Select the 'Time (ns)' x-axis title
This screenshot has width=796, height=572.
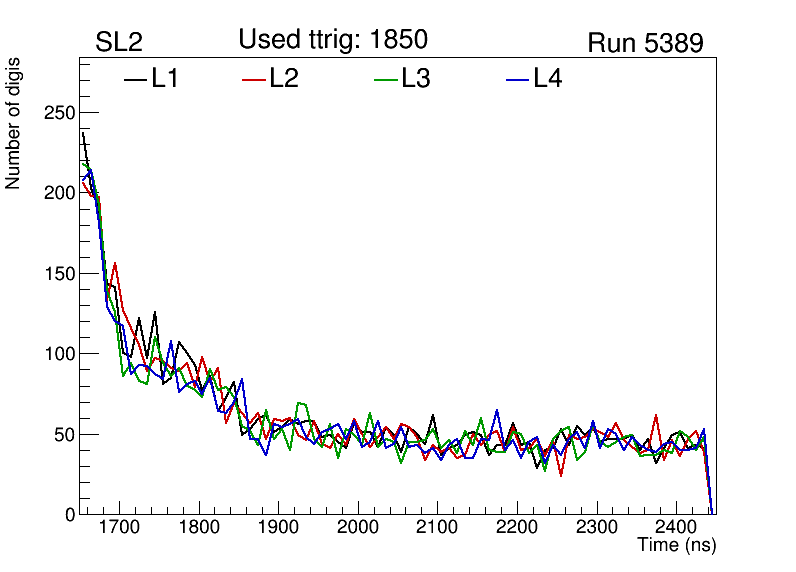click(x=677, y=546)
